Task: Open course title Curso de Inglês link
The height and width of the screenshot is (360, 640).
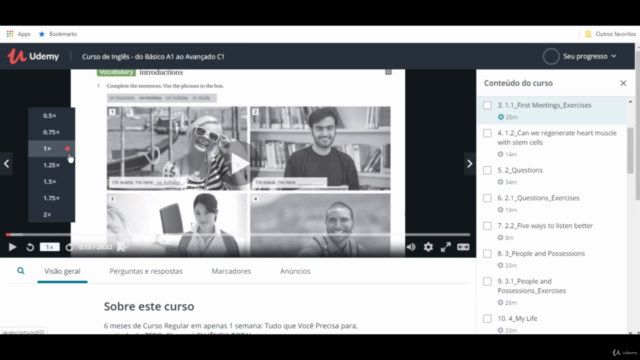Action: 153,56
